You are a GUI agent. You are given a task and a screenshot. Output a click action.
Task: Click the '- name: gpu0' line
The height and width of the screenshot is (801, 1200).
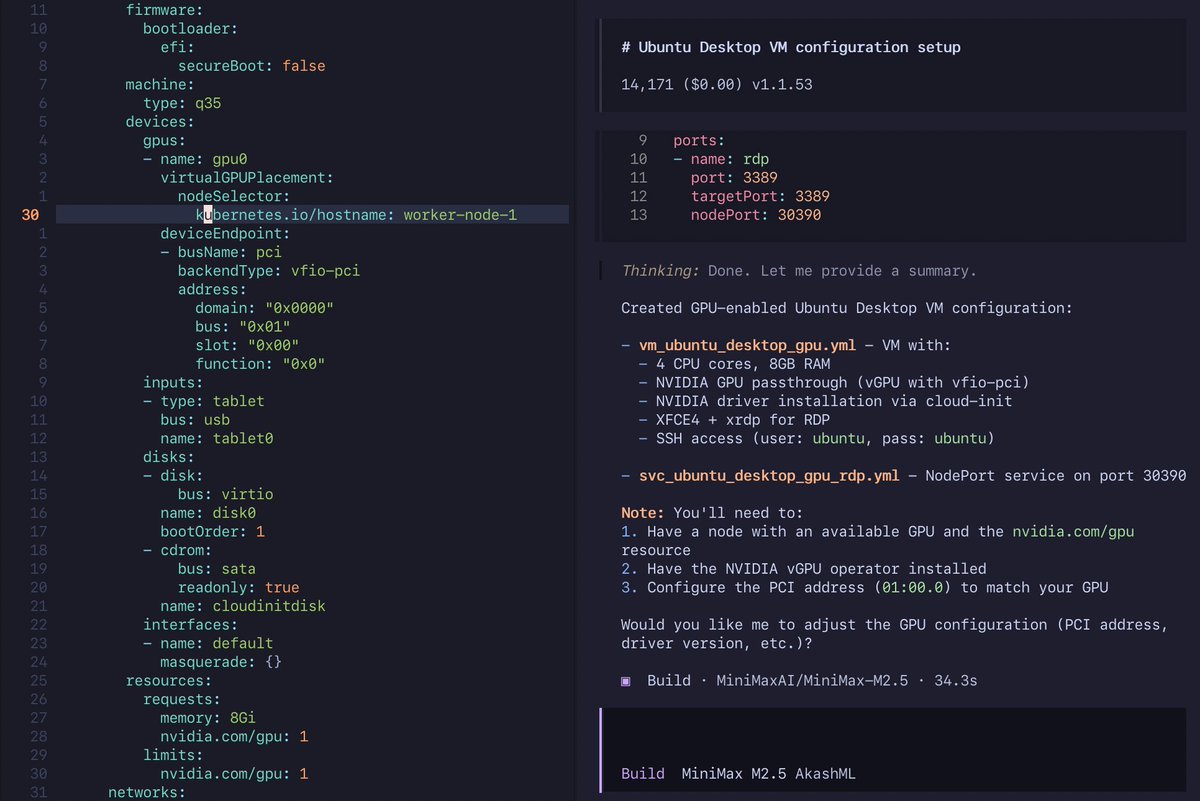coord(195,159)
